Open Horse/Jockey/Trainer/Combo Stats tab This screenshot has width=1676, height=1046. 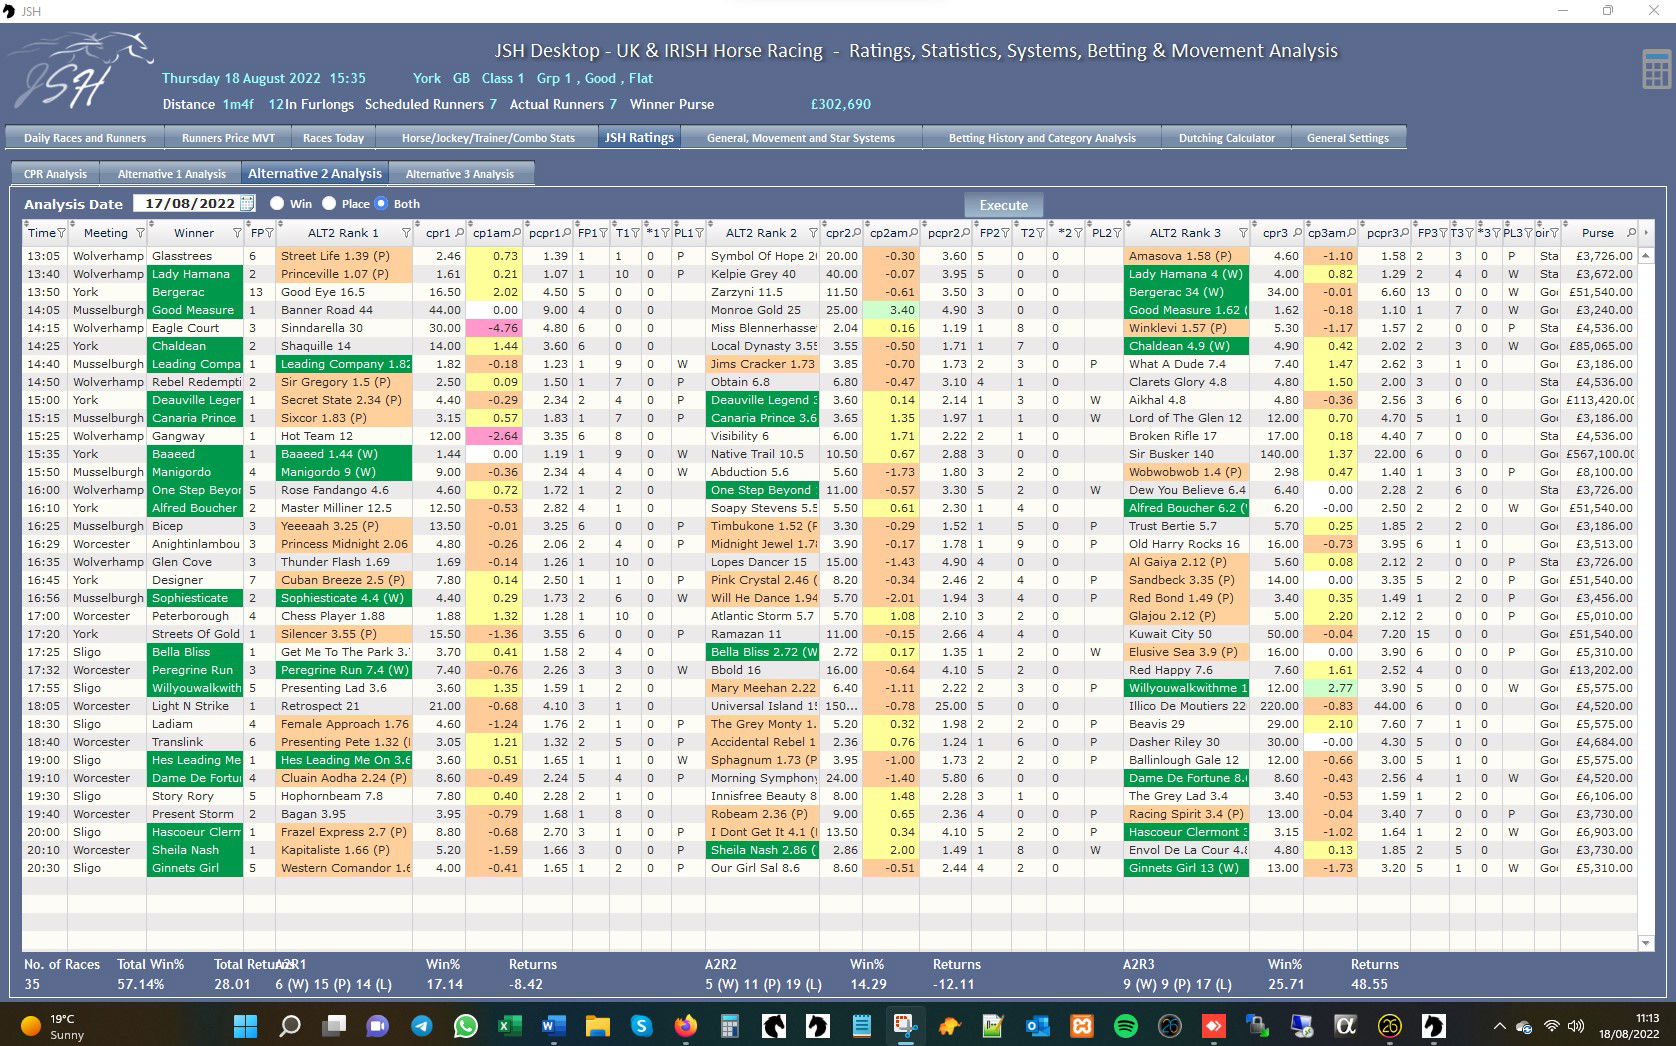coord(488,138)
